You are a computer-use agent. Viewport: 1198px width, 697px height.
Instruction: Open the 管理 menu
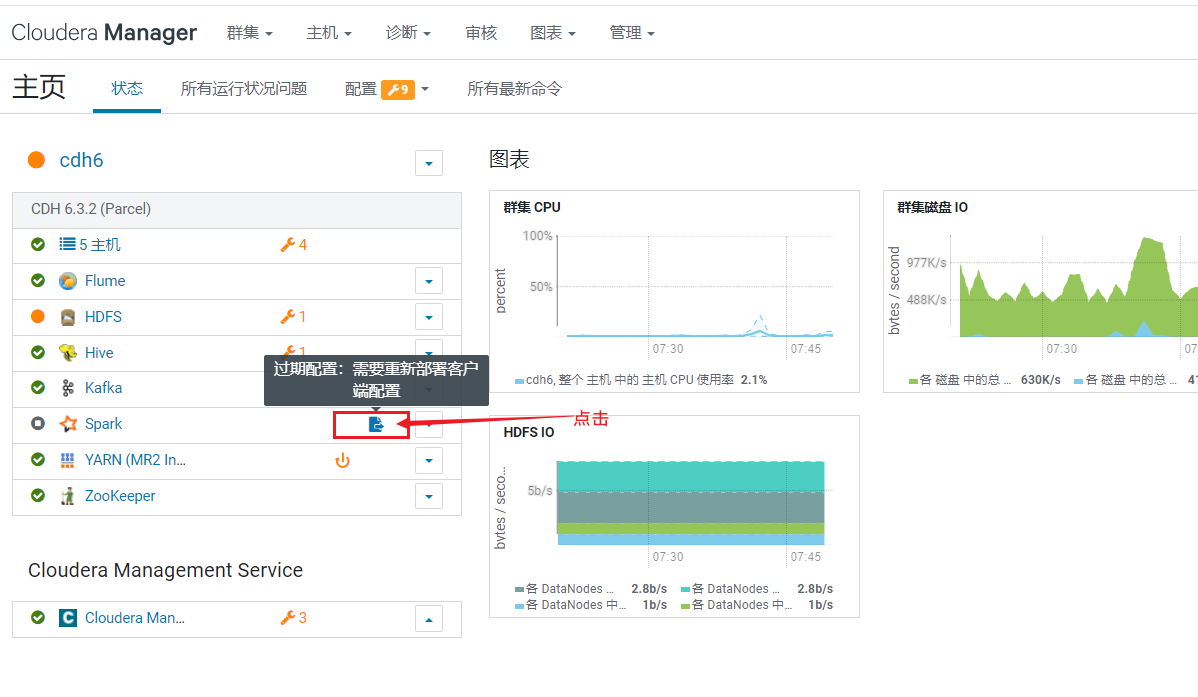coord(632,33)
